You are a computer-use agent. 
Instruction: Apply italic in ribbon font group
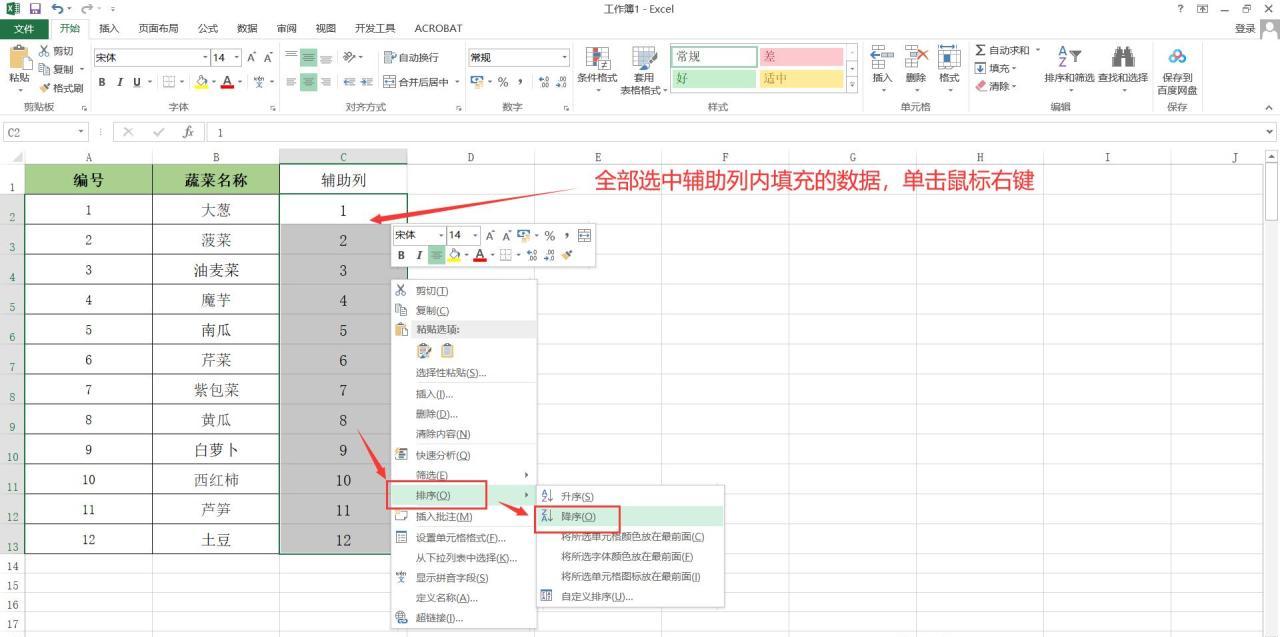pos(118,81)
